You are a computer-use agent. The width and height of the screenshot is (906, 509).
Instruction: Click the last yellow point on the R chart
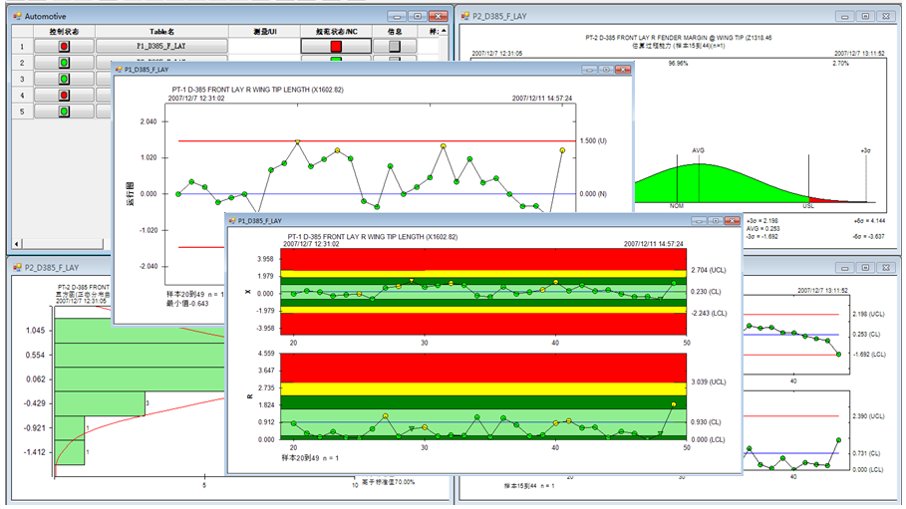674,404
